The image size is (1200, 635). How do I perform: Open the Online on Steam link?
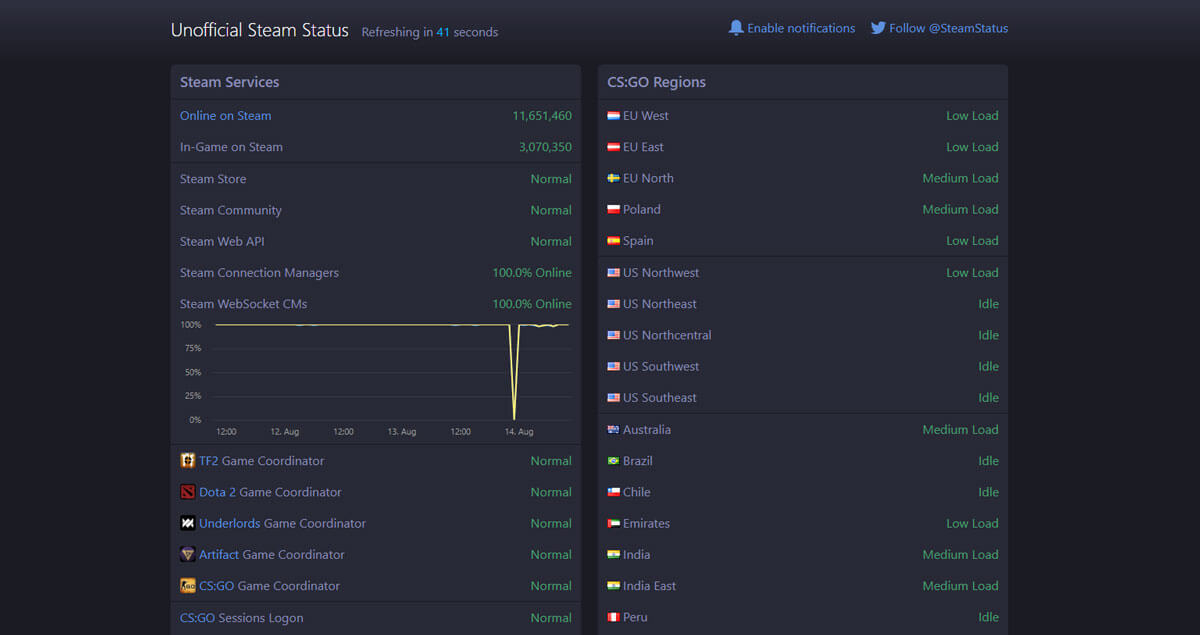tap(225, 116)
